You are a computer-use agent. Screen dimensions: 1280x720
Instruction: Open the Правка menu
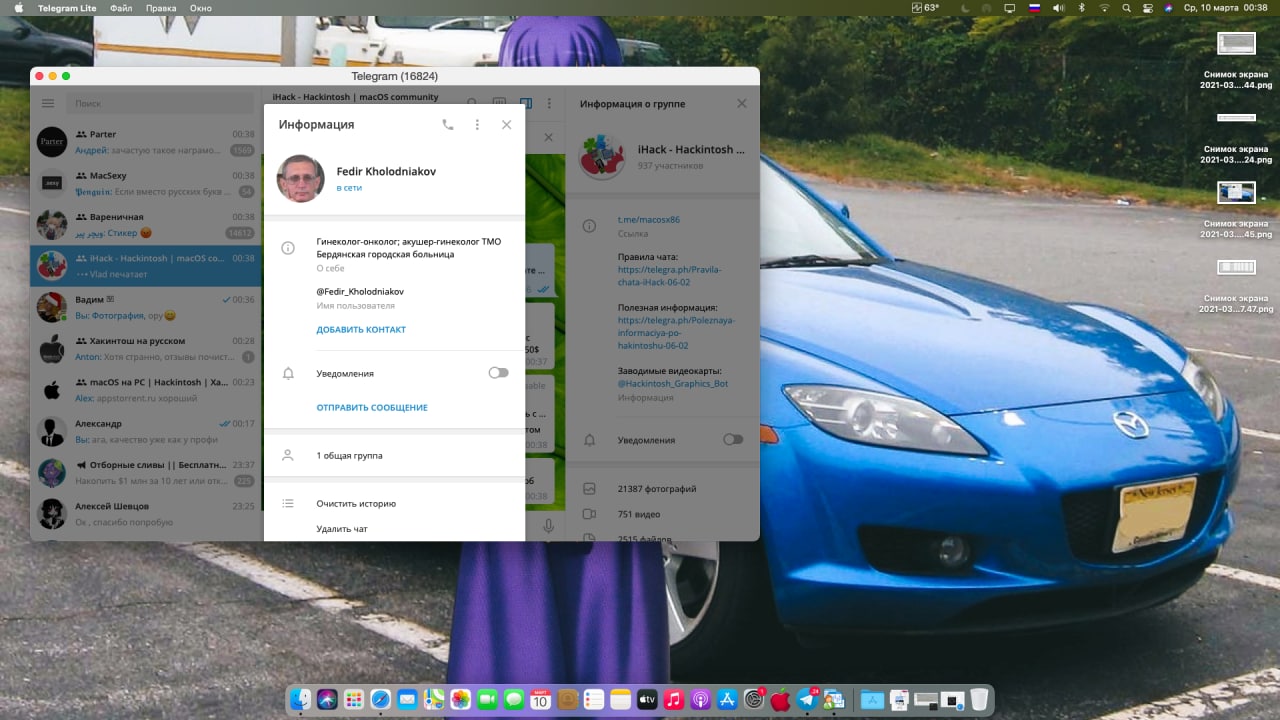coord(161,8)
